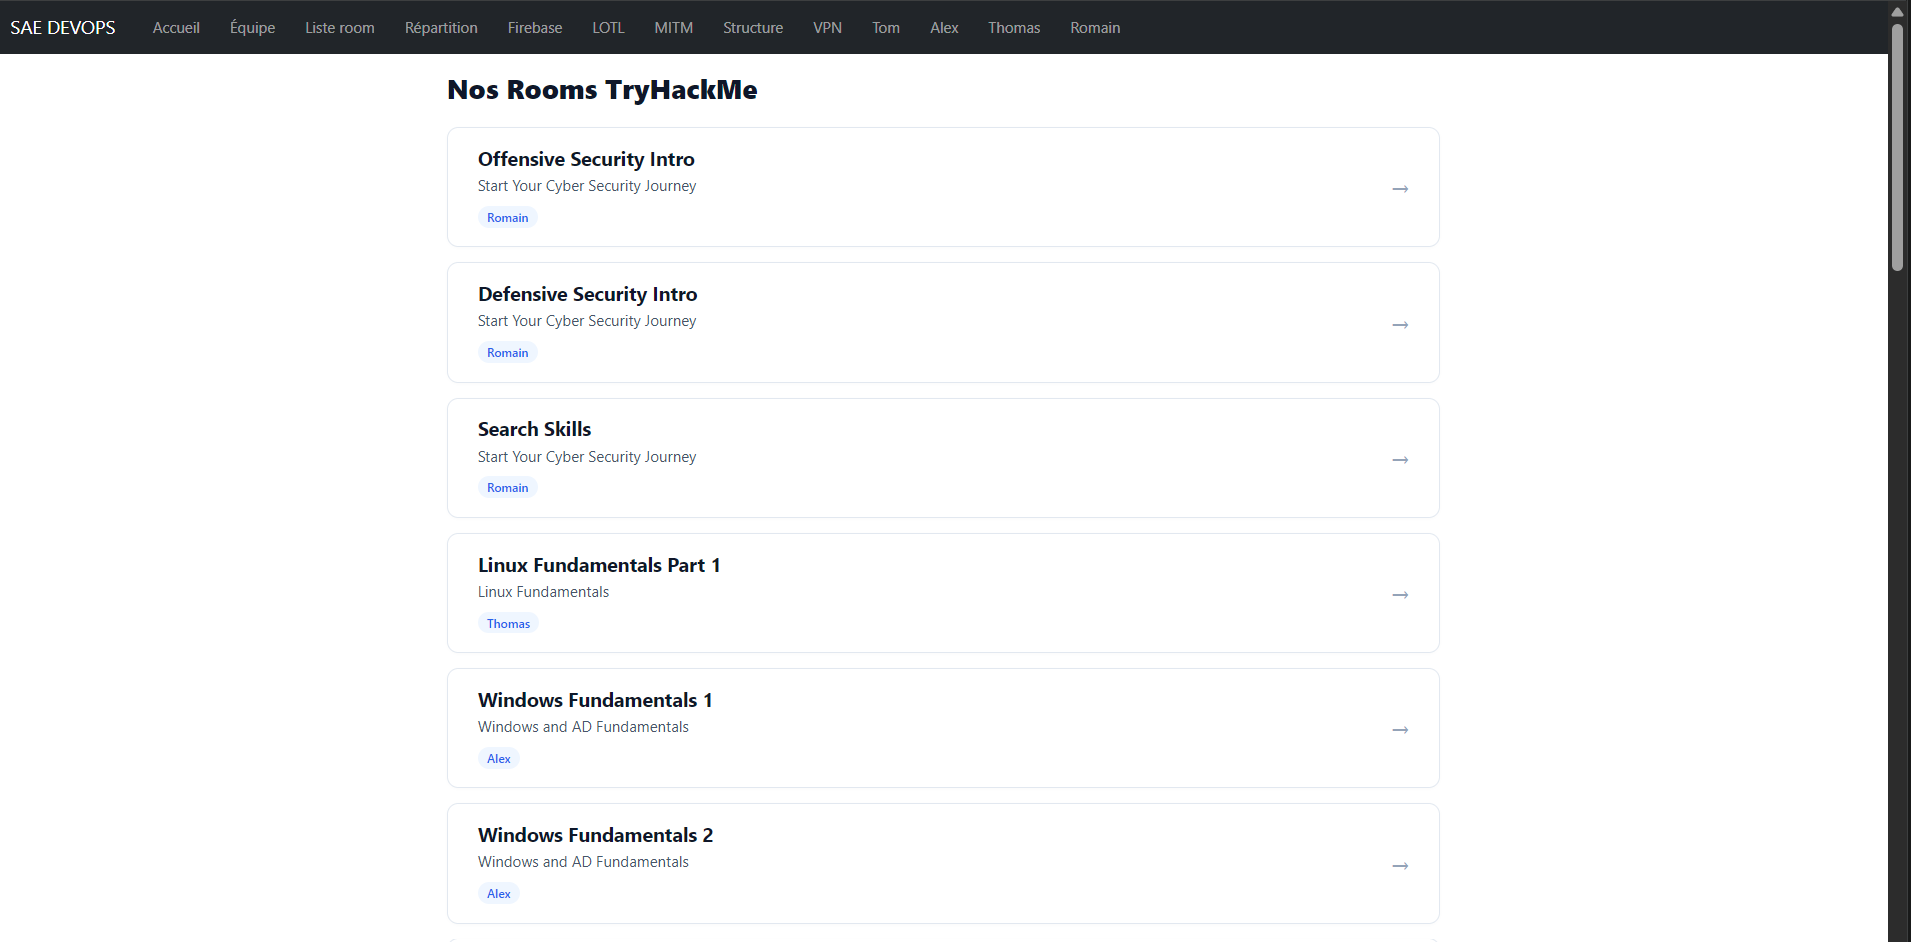Open the Équipe page in navbar
Image resolution: width=1911 pixels, height=942 pixels.
252,28
